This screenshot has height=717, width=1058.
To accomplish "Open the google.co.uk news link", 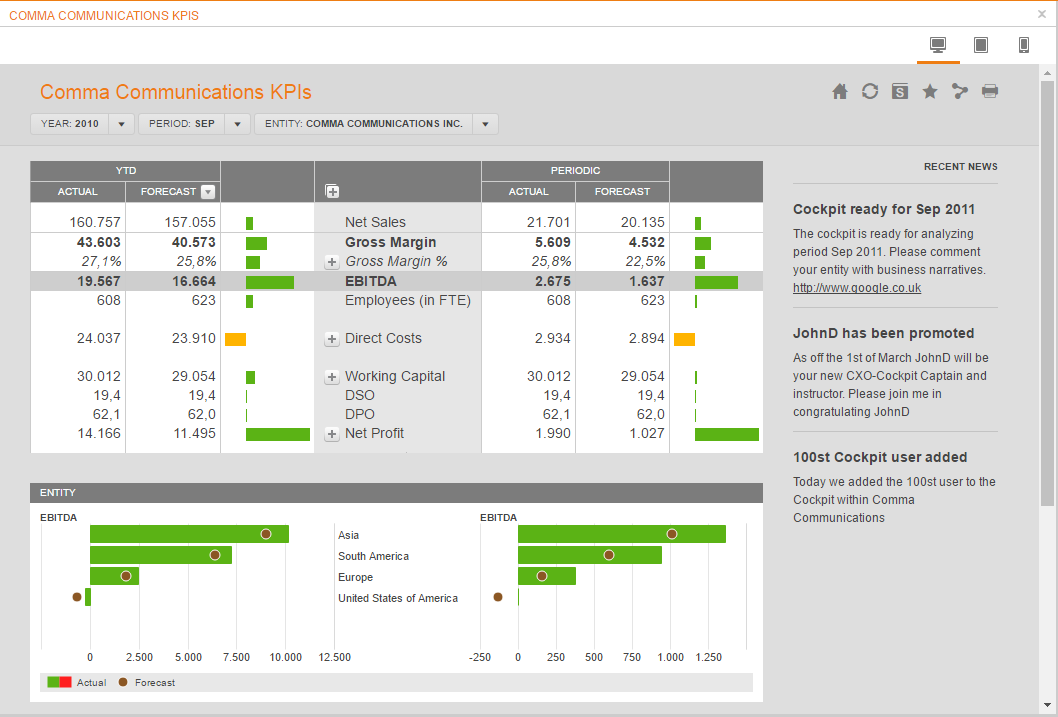I will tap(856, 288).
